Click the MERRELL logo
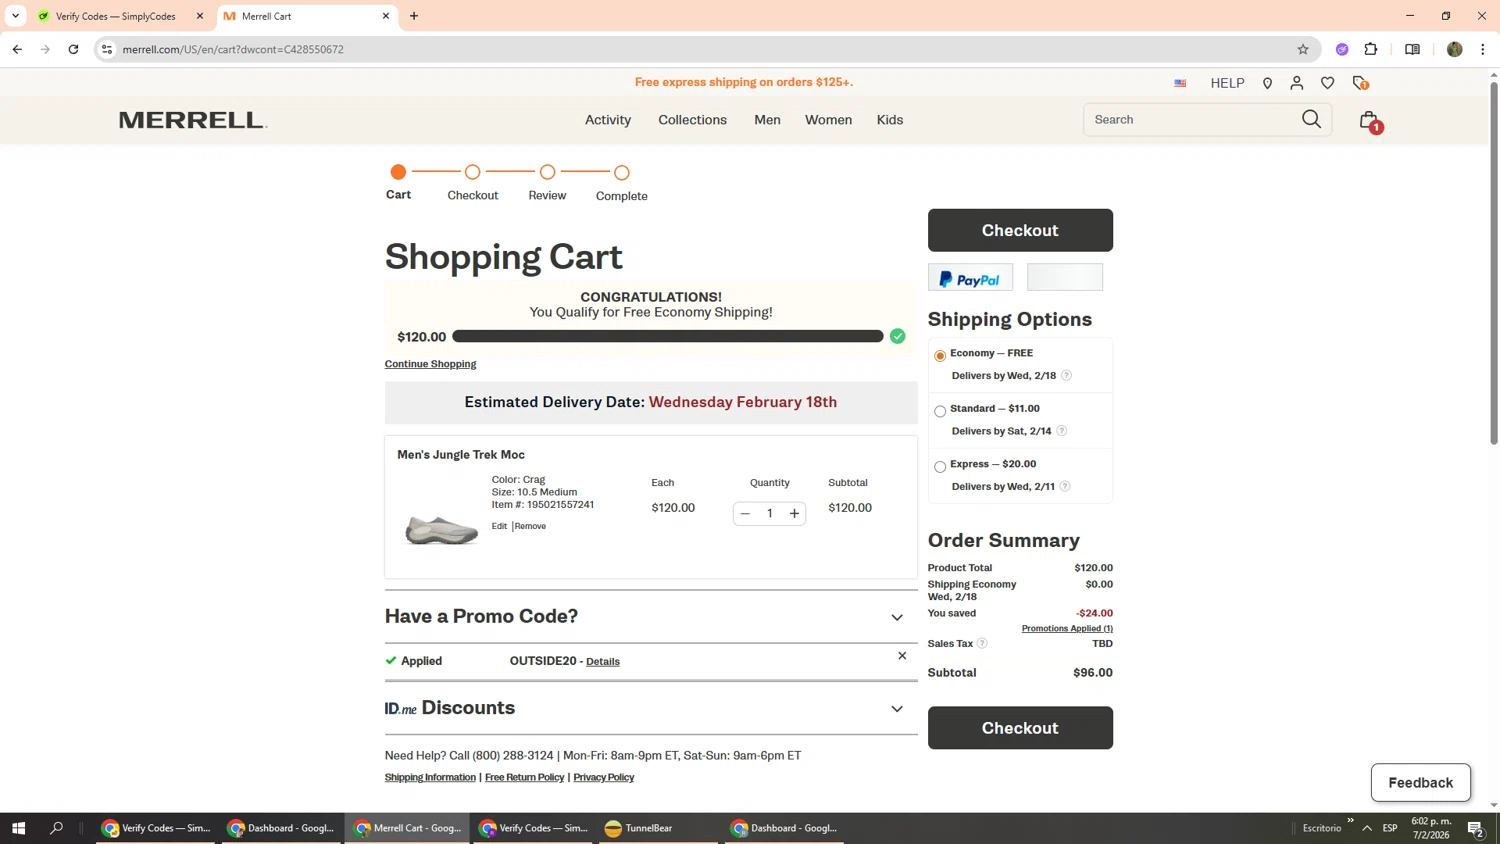Image resolution: width=1500 pixels, height=844 pixels. (x=193, y=120)
